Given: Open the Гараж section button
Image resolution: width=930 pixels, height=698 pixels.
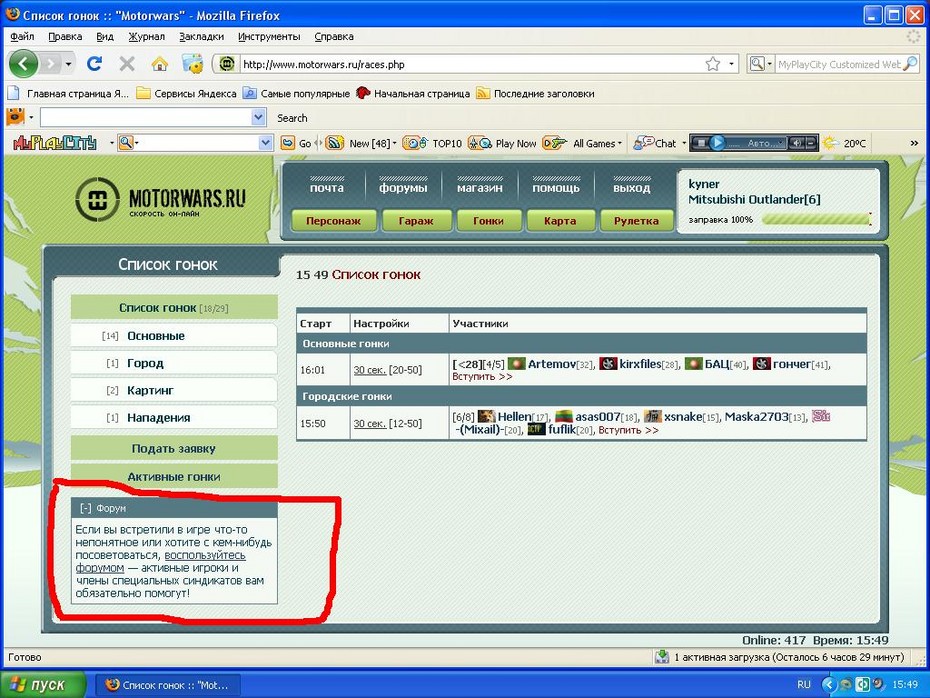Looking at the screenshot, I should coord(416,221).
